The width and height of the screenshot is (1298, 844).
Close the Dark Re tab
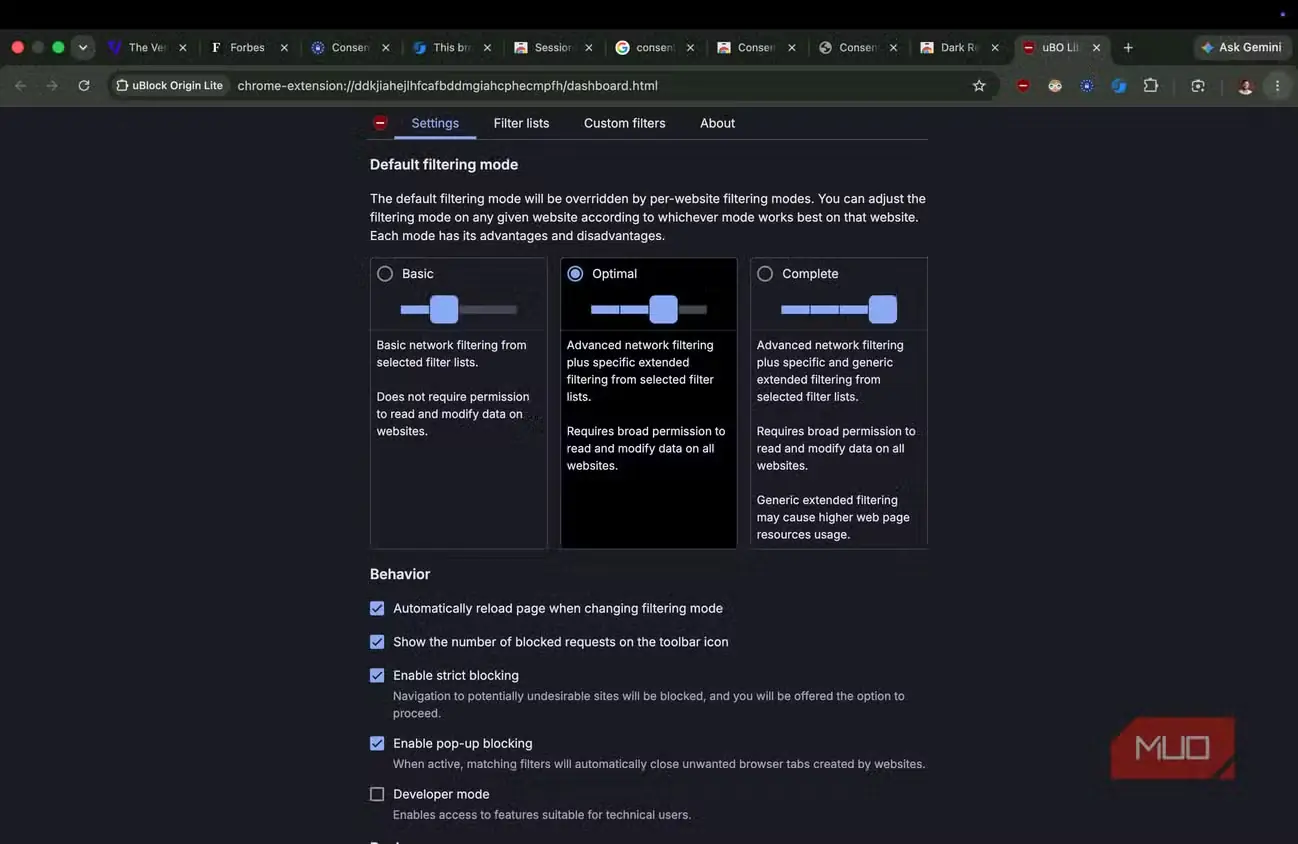click(x=995, y=47)
